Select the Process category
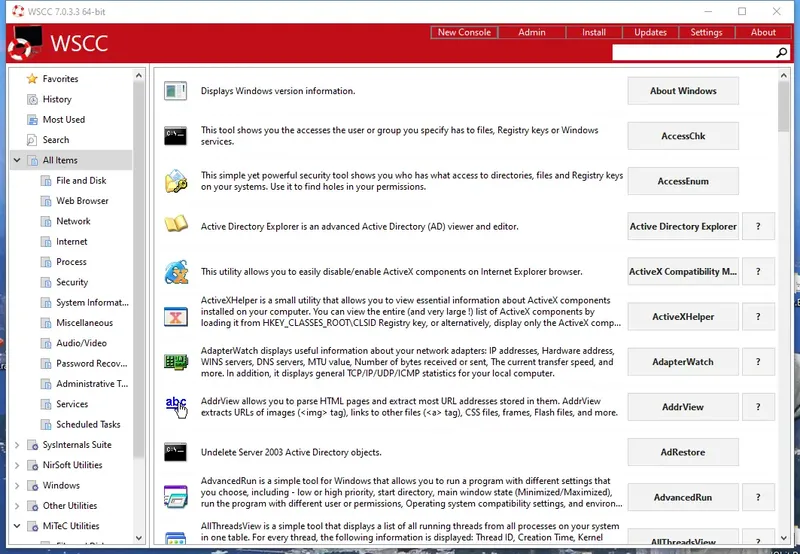 pyautogui.click(x=71, y=262)
